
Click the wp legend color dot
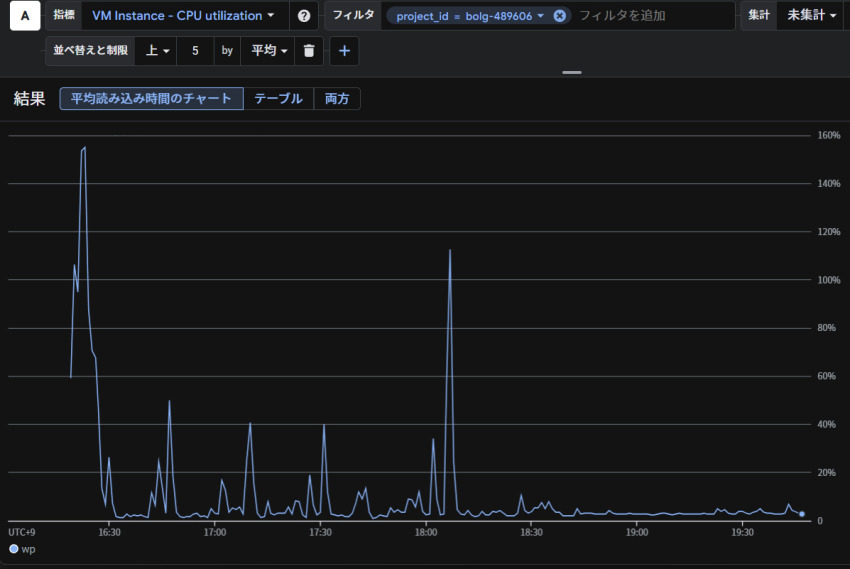pyautogui.click(x=13, y=549)
